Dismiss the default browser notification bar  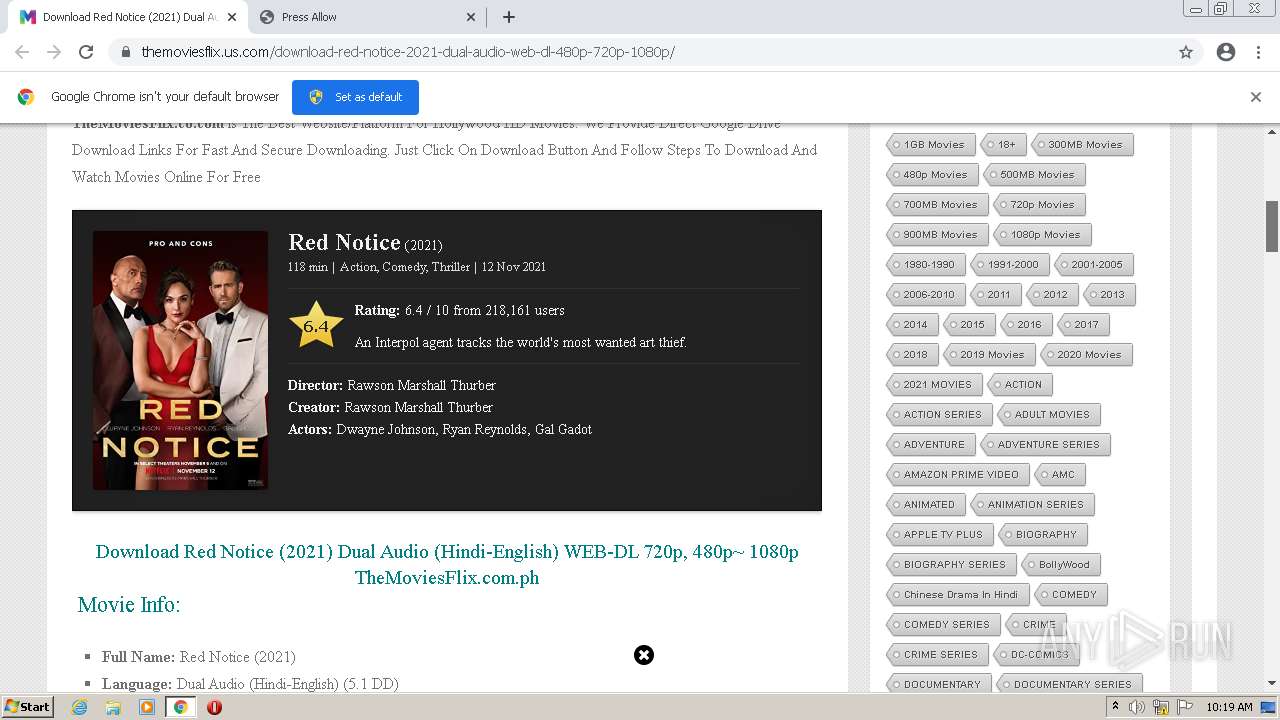pos(1256,97)
